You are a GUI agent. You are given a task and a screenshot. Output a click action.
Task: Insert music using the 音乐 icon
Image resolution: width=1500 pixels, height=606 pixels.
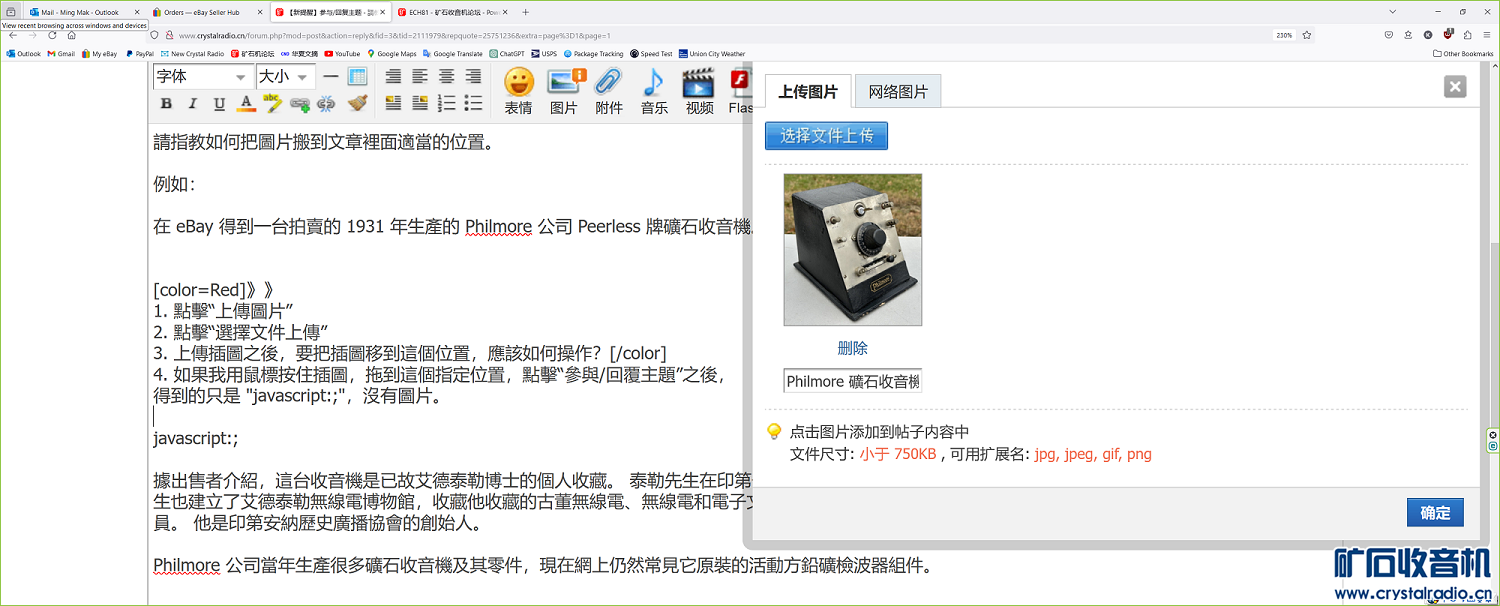(654, 91)
